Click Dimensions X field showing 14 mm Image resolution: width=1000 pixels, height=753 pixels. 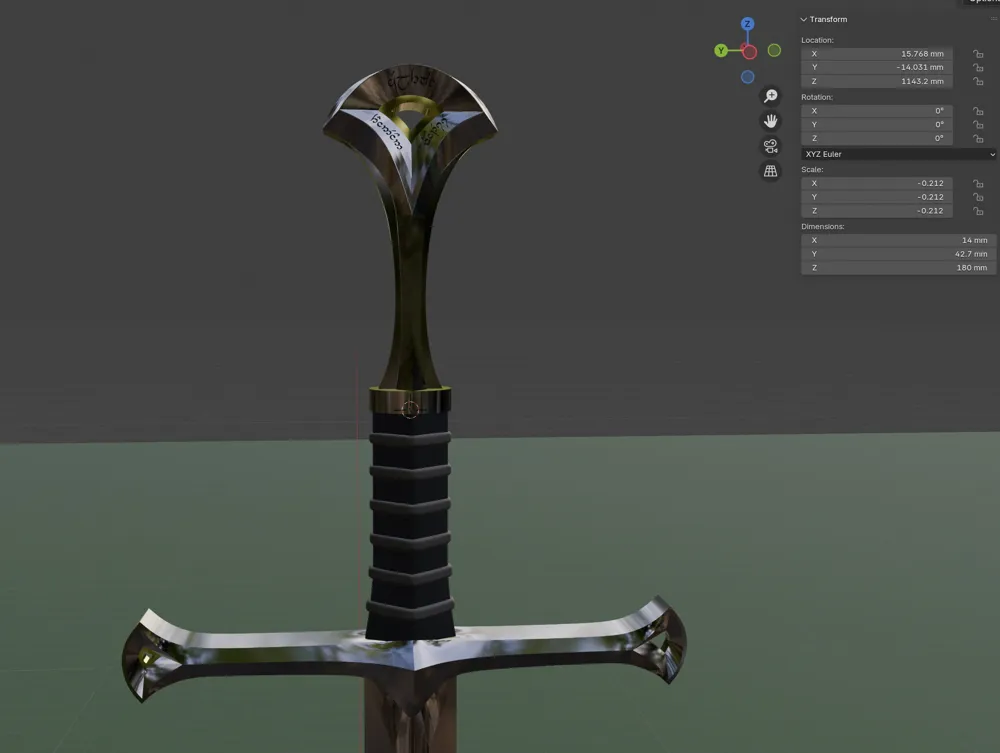click(898, 240)
